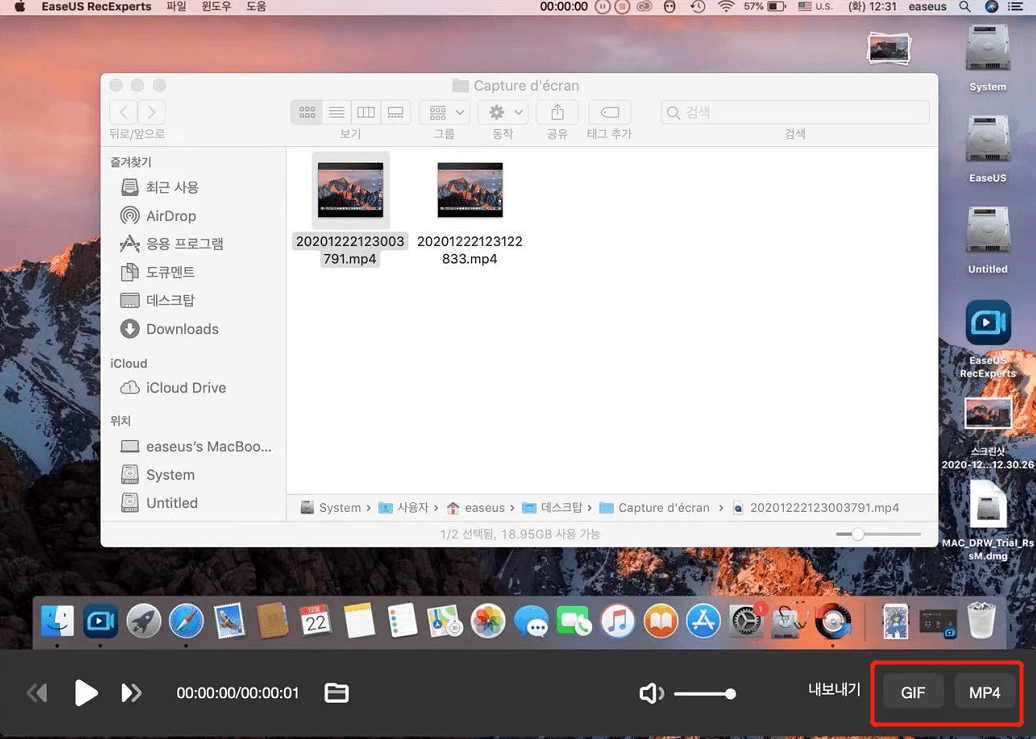The width and height of the screenshot is (1036, 739).
Task: Open the 윈도우 menu in menu bar
Action: 216,7
